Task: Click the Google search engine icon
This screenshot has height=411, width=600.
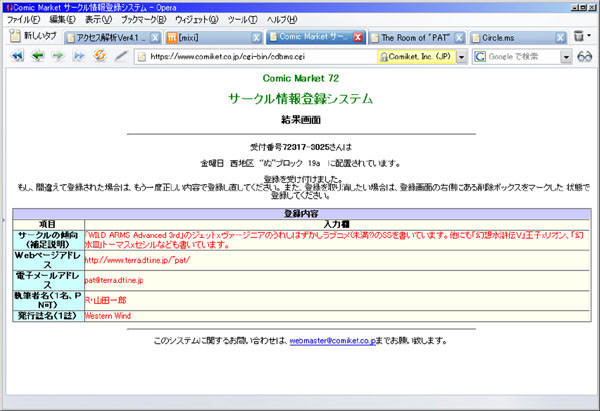Action: pos(480,57)
